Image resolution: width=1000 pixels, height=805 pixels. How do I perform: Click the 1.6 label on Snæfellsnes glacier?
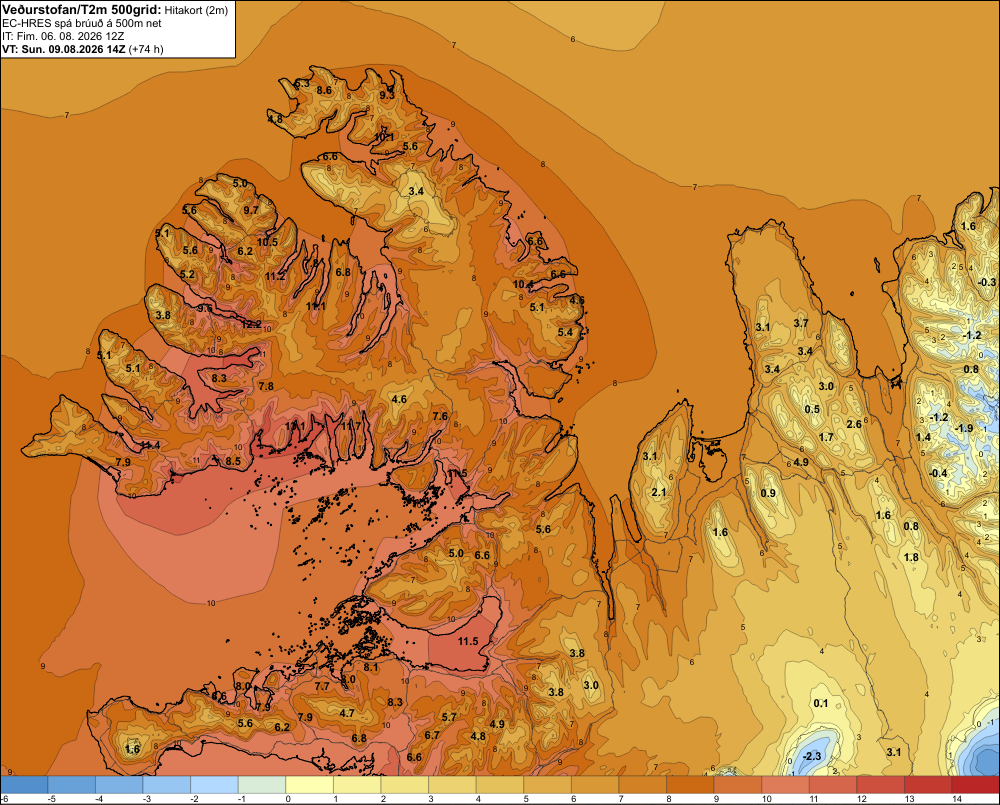click(x=132, y=749)
